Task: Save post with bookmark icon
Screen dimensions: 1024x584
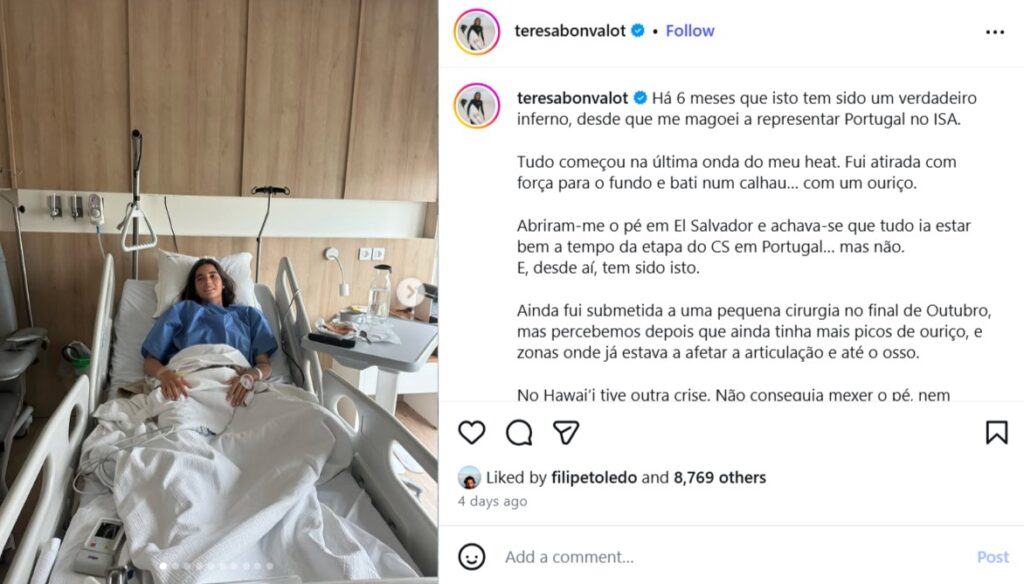Action: (997, 432)
